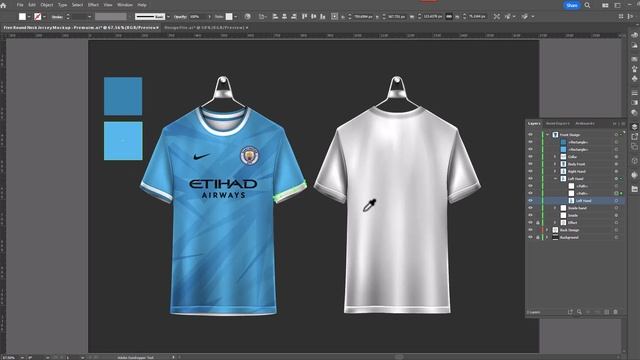Click Vertical Align Center icon in control bar
Viewport: 640px width, 360px height.
pos(313,16)
